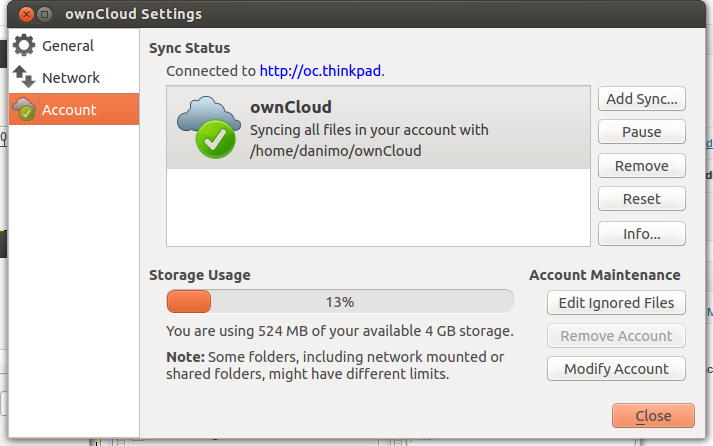Click the Add Sync... button

click(x=642, y=99)
